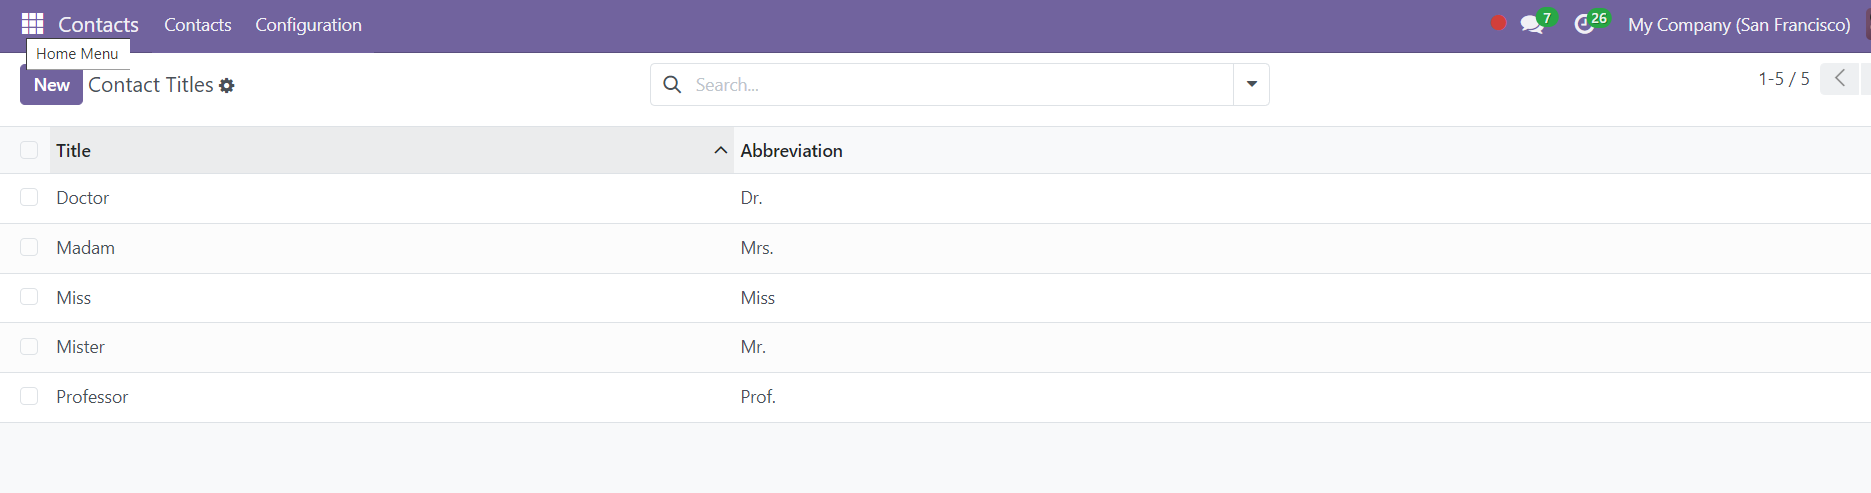Expand the search options dropdown arrow

pos(1251,85)
